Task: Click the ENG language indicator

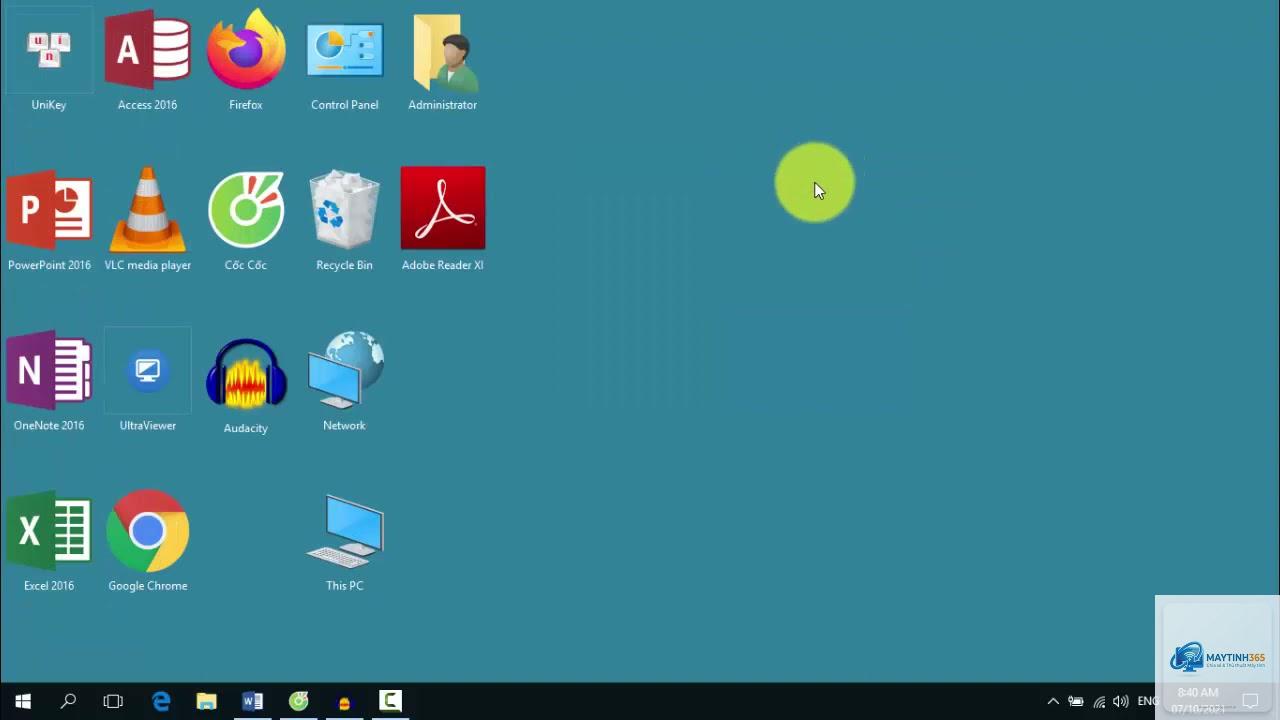Action: (x=1147, y=701)
